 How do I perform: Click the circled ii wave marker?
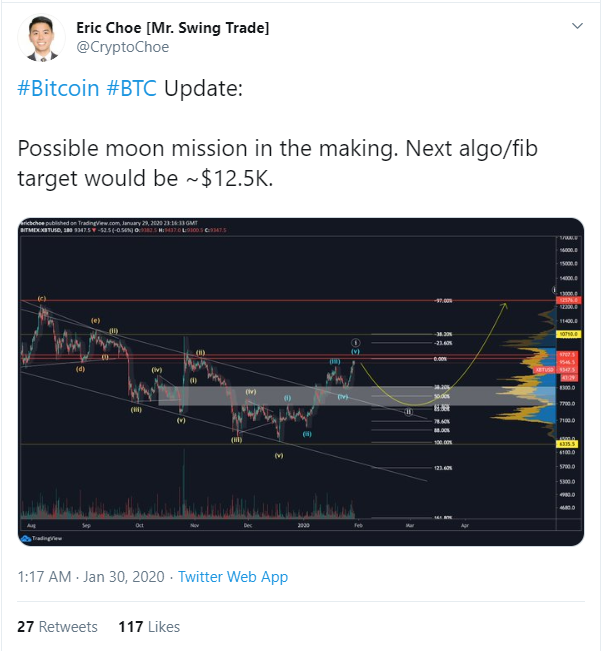click(x=409, y=412)
